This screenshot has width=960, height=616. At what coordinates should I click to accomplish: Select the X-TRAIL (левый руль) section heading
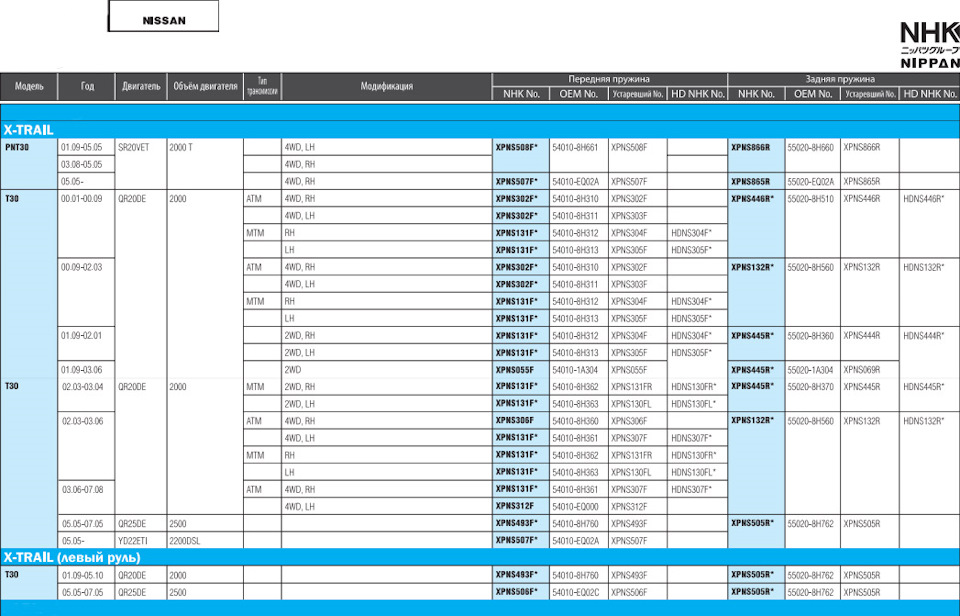point(72,557)
